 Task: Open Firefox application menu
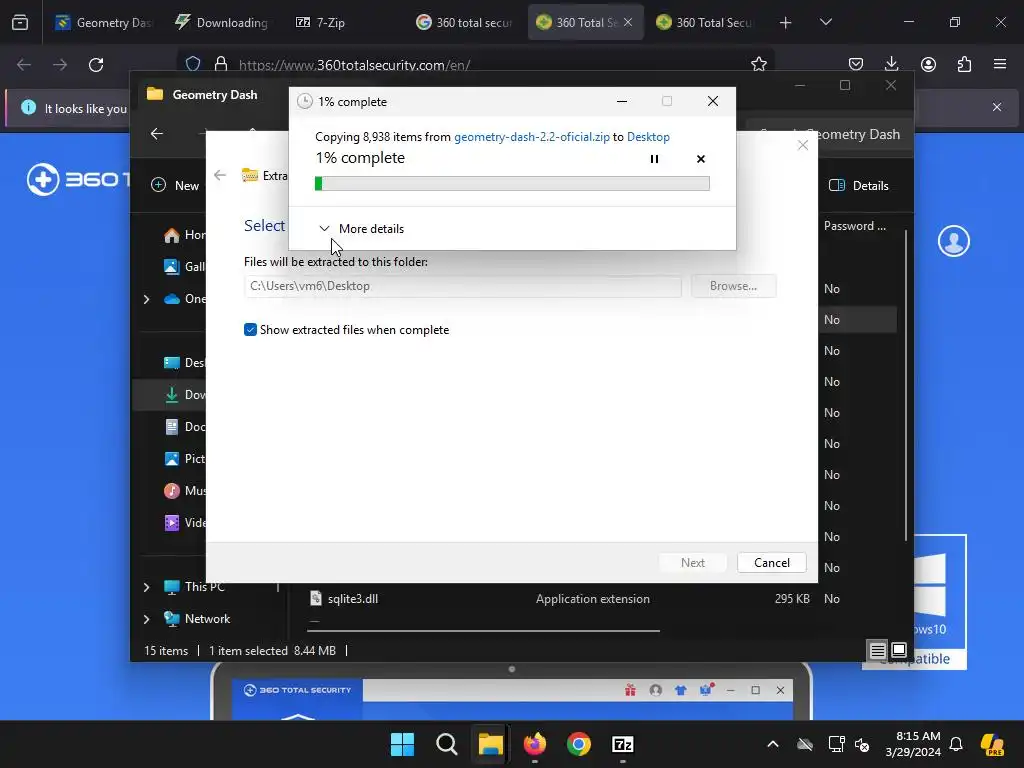[x=1000, y=64]
